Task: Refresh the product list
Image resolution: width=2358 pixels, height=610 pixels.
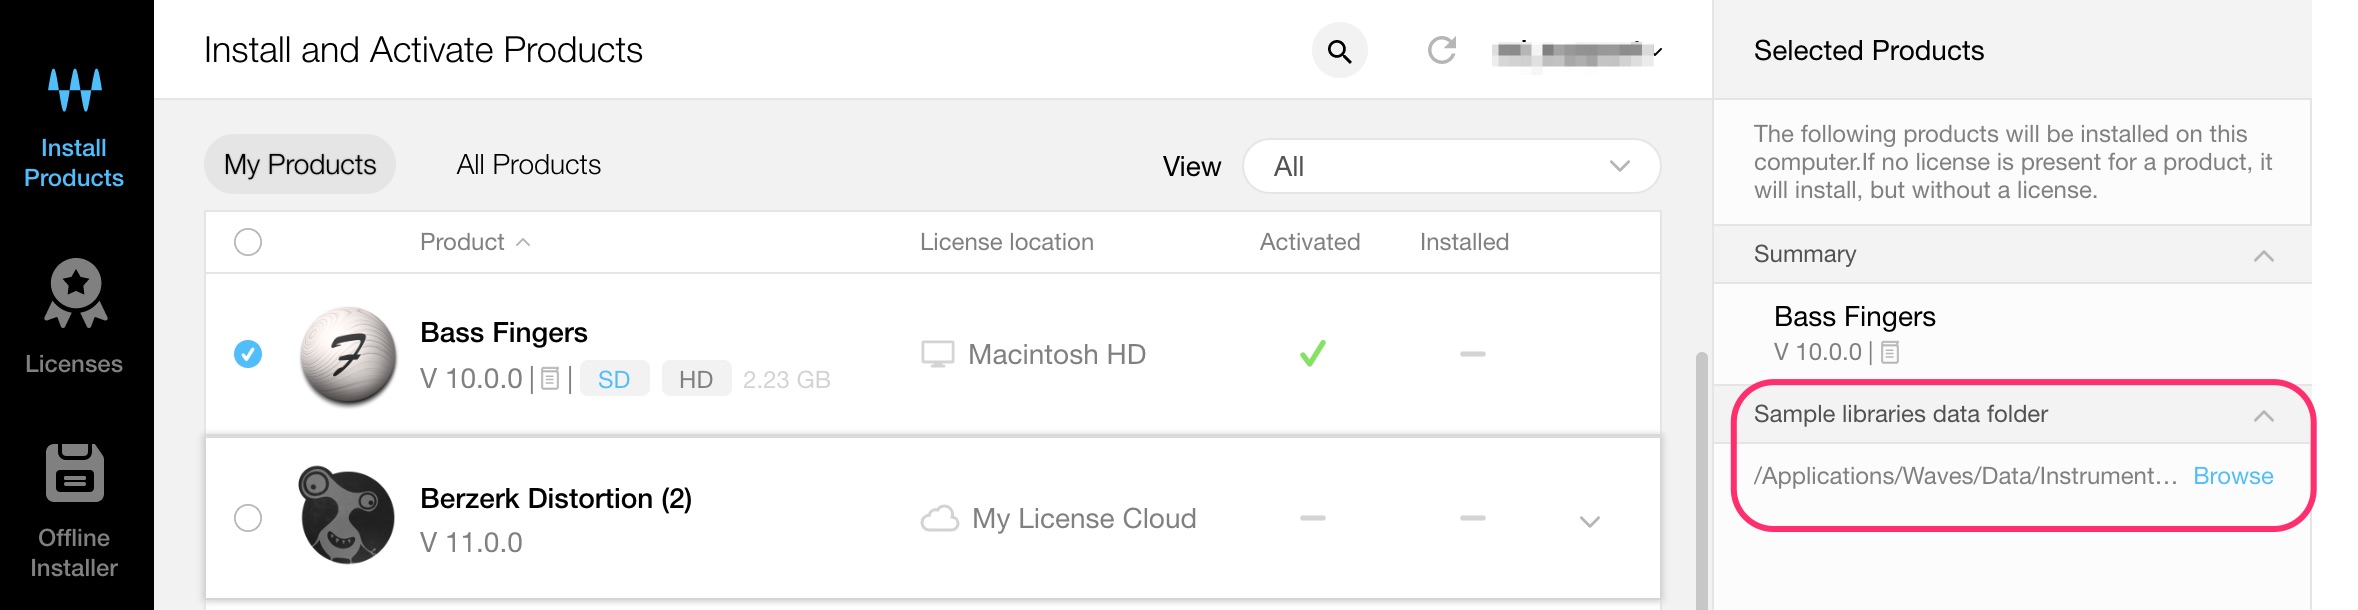Action: [x=1441, y=50]
